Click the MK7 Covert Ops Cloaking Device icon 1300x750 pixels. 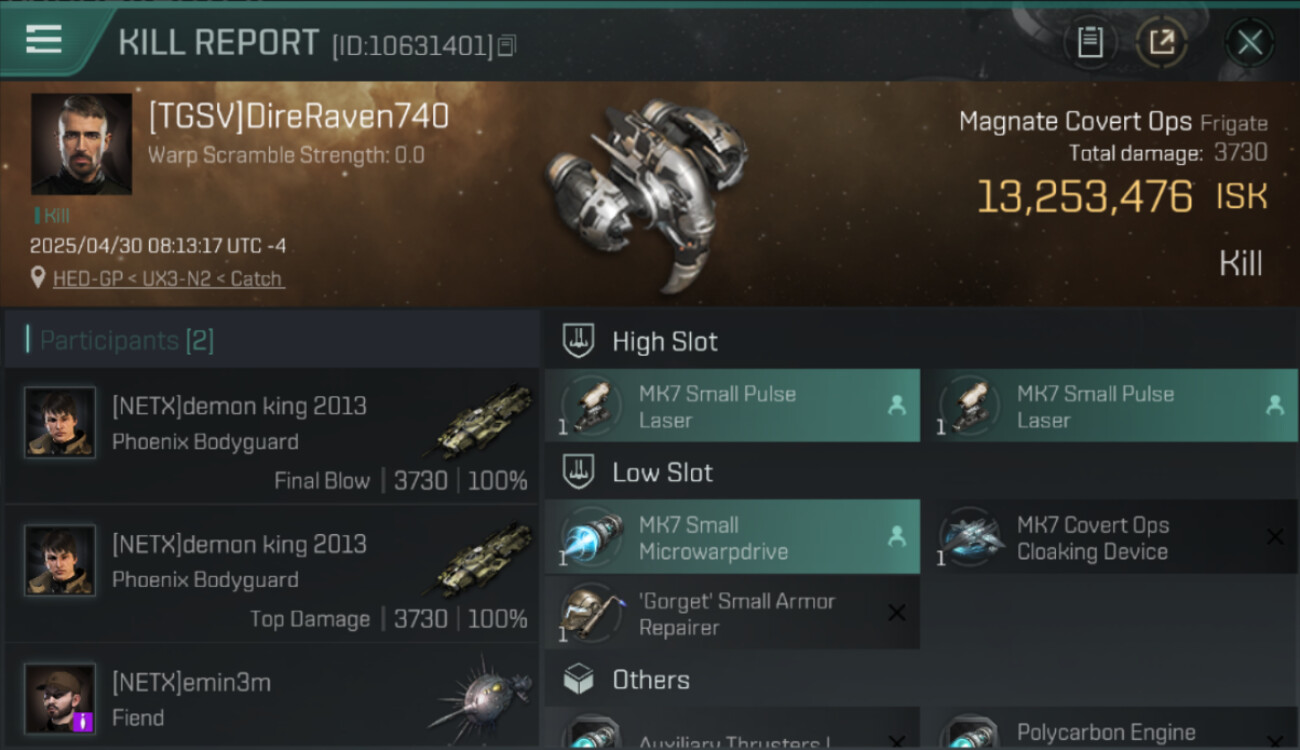(969, 538)
